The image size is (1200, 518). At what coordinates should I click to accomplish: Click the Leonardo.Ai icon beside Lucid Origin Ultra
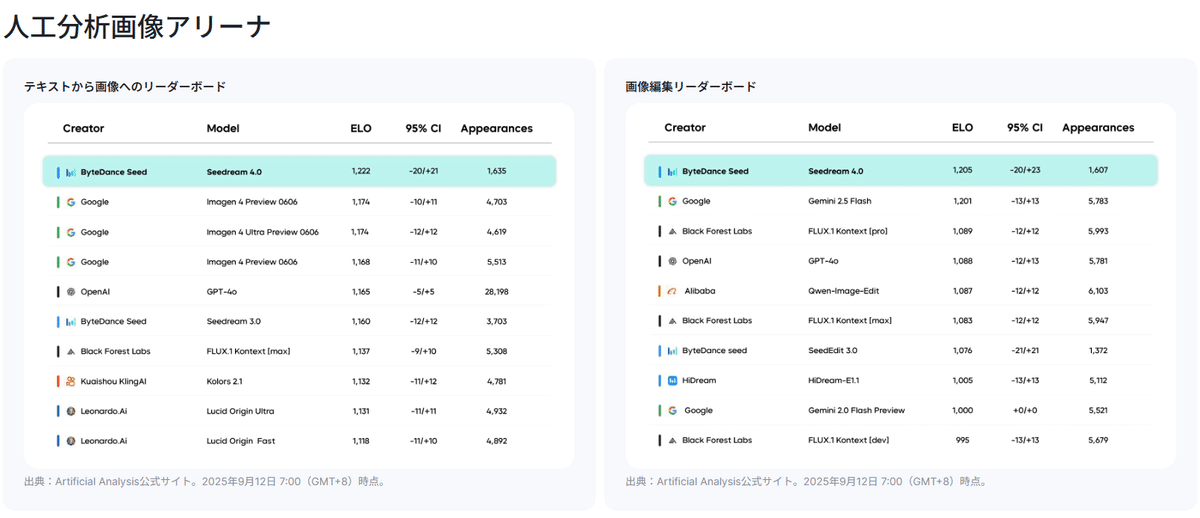click(x=71, y=411)
